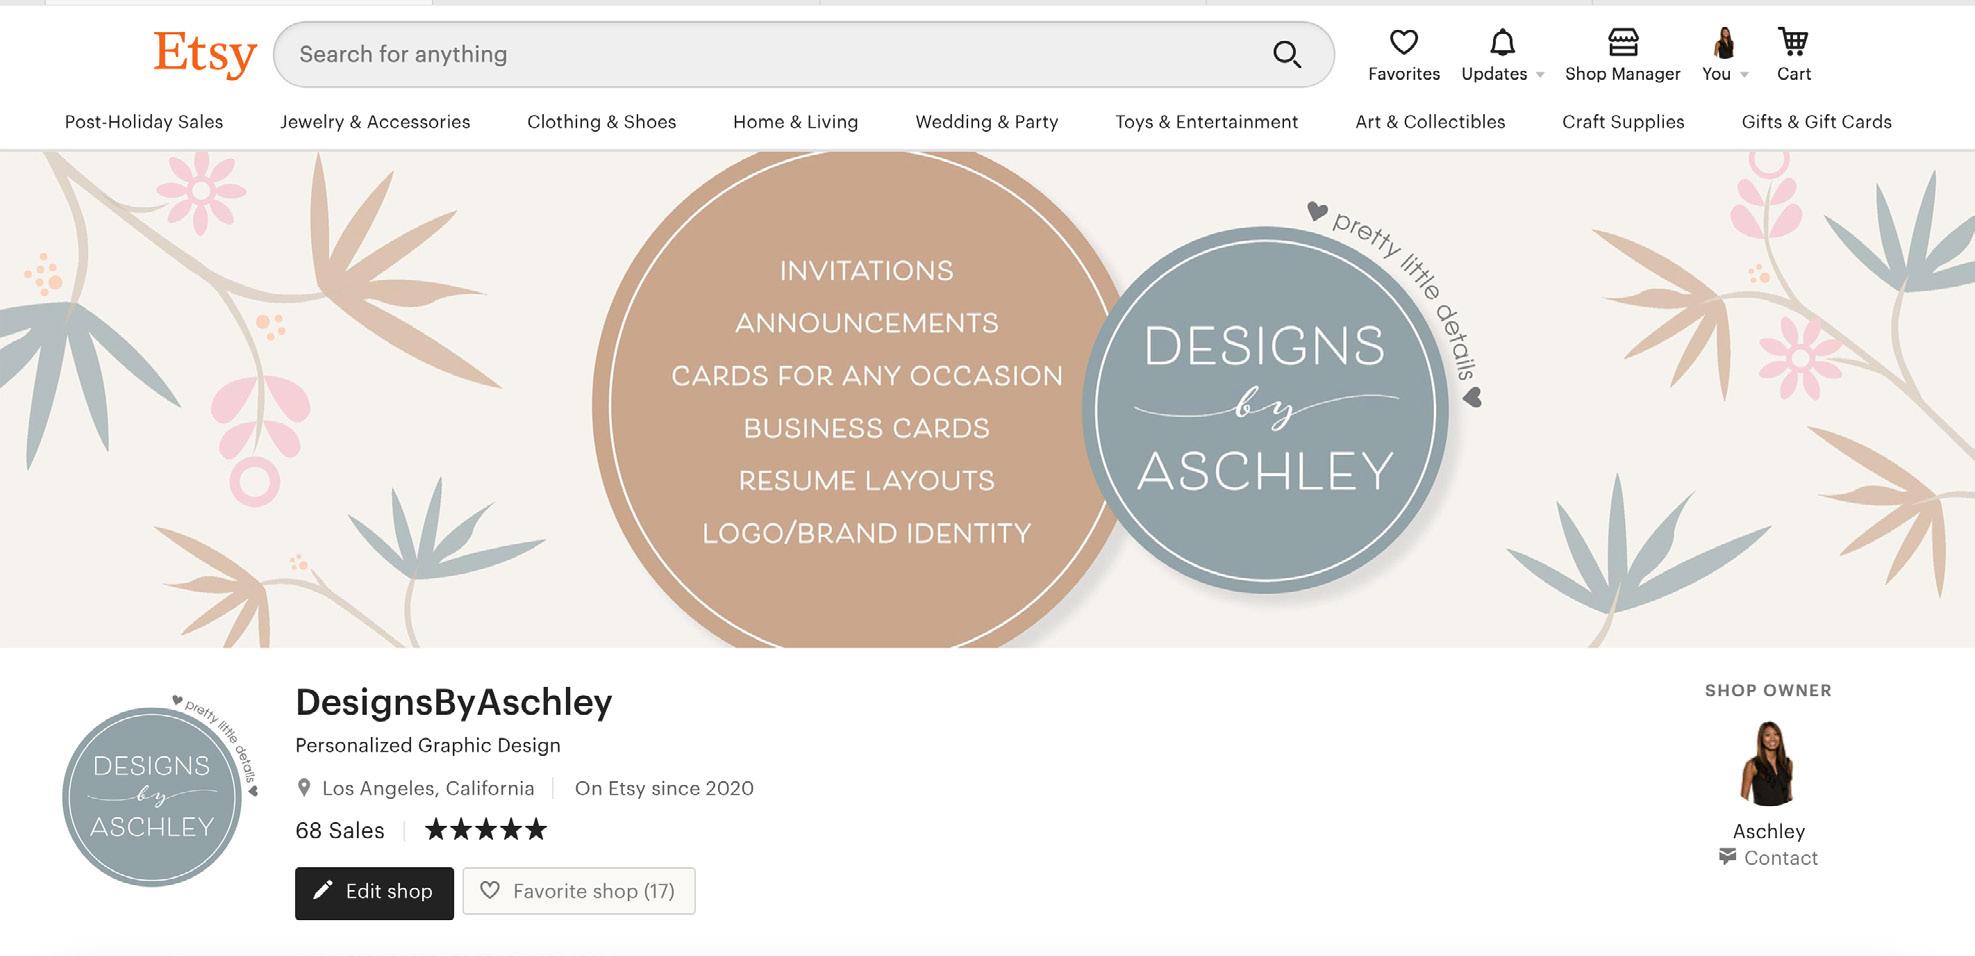
Task: Open Post-Holiday Sales category
Action: (x=144, y=122)
